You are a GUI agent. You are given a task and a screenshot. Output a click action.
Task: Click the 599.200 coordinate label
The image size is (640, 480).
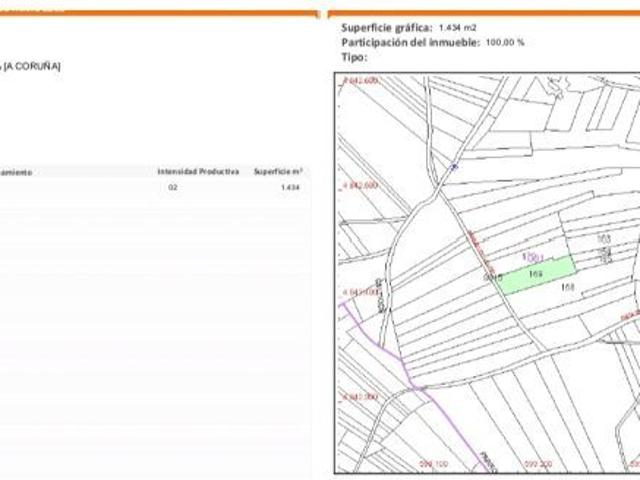(538, 464)
